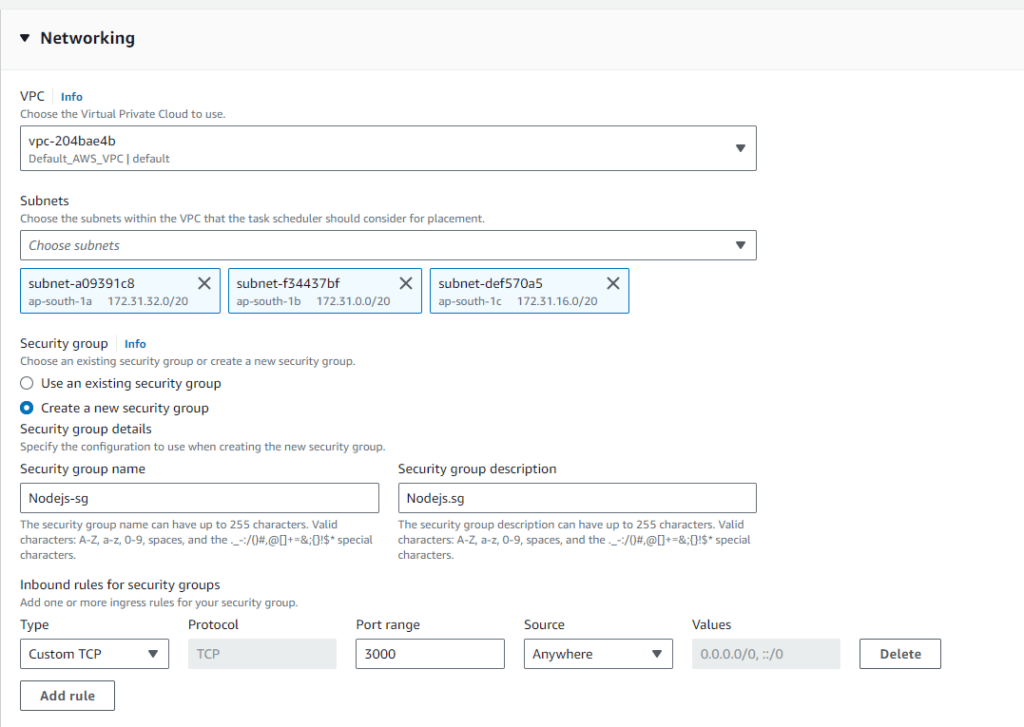Remove the subnet-def570a5 chip with its X icon
The height and width of the screenshot is (727, 1024).
pyautogui.click(x=613, y=283)
